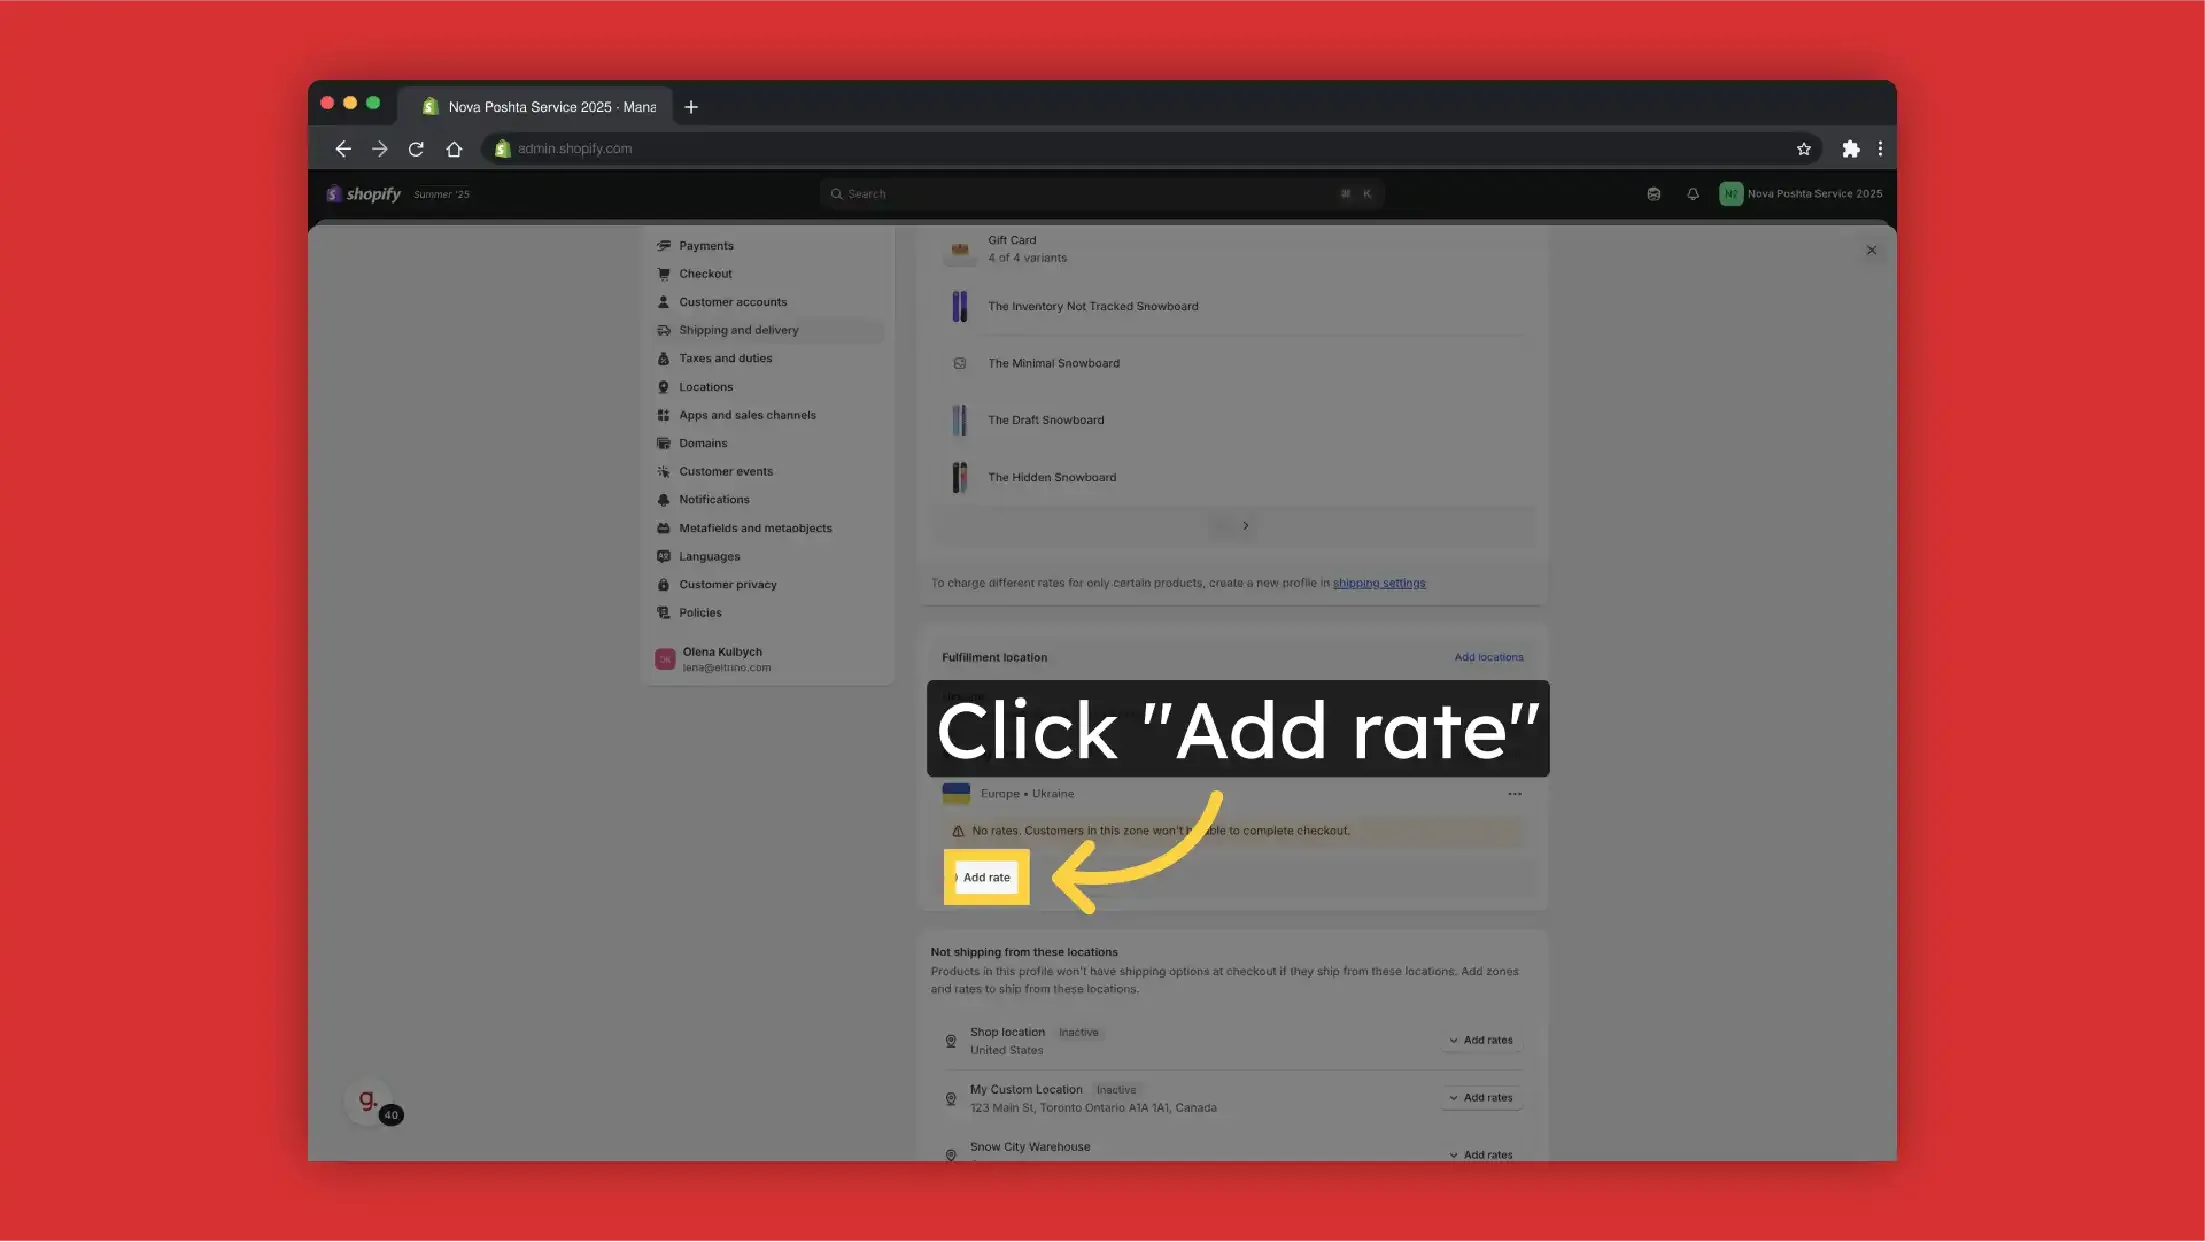Expand Add rates for My Custom Location
2205x1242 pixels.
click(1480, 1098)
